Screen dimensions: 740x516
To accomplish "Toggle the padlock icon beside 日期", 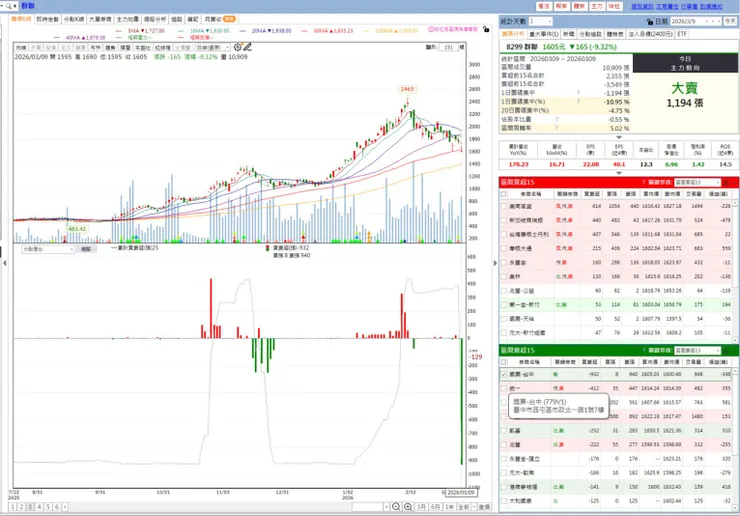I will [x=649, y=22].
